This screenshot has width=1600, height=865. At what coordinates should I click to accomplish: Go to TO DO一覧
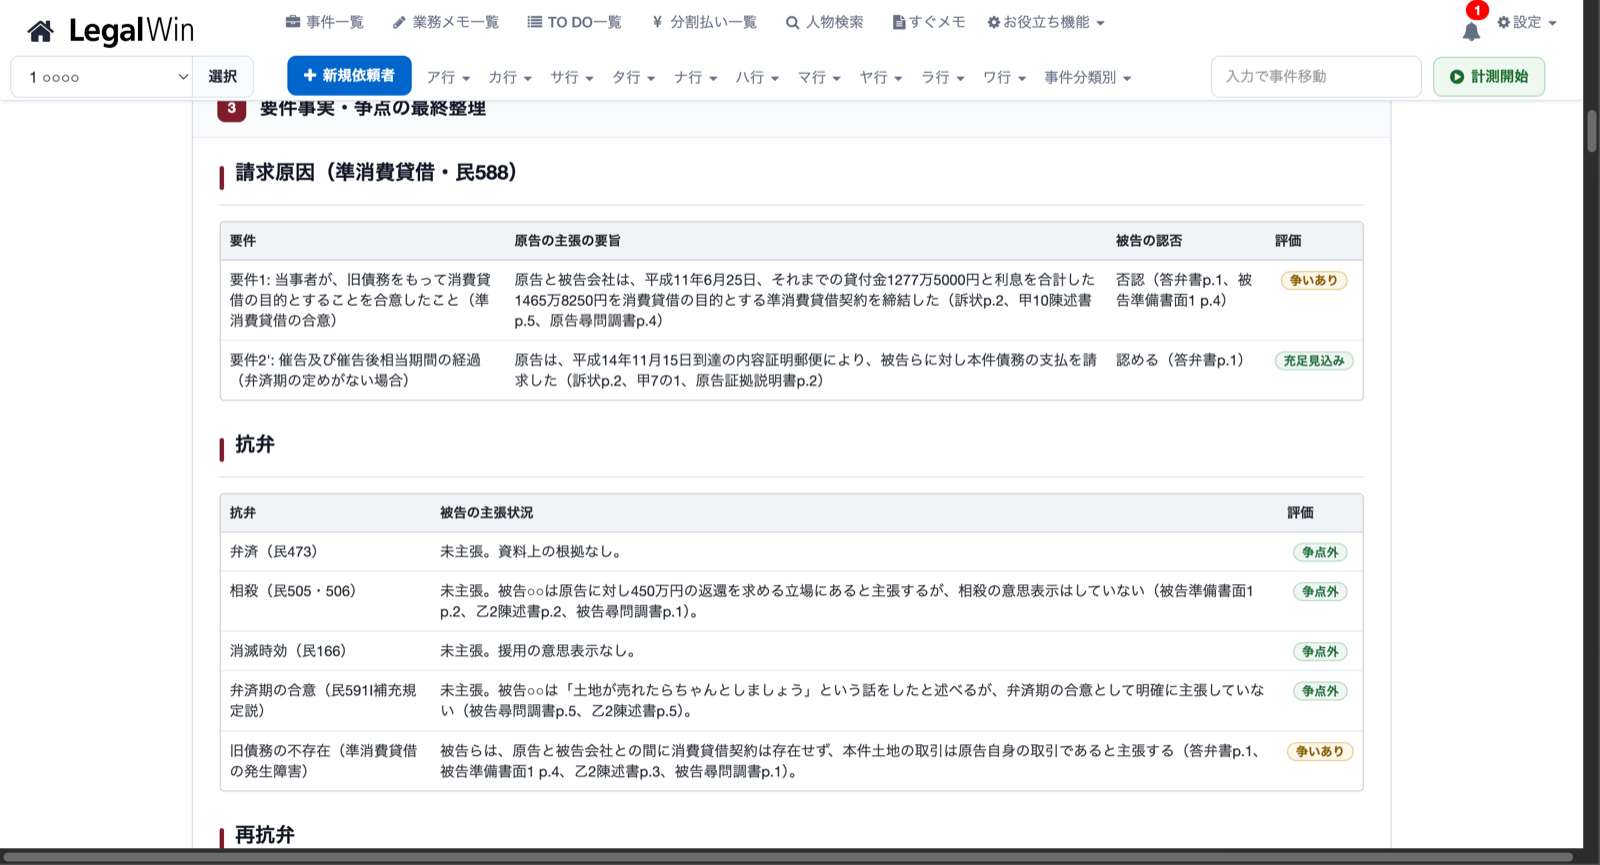click(574, 22)
